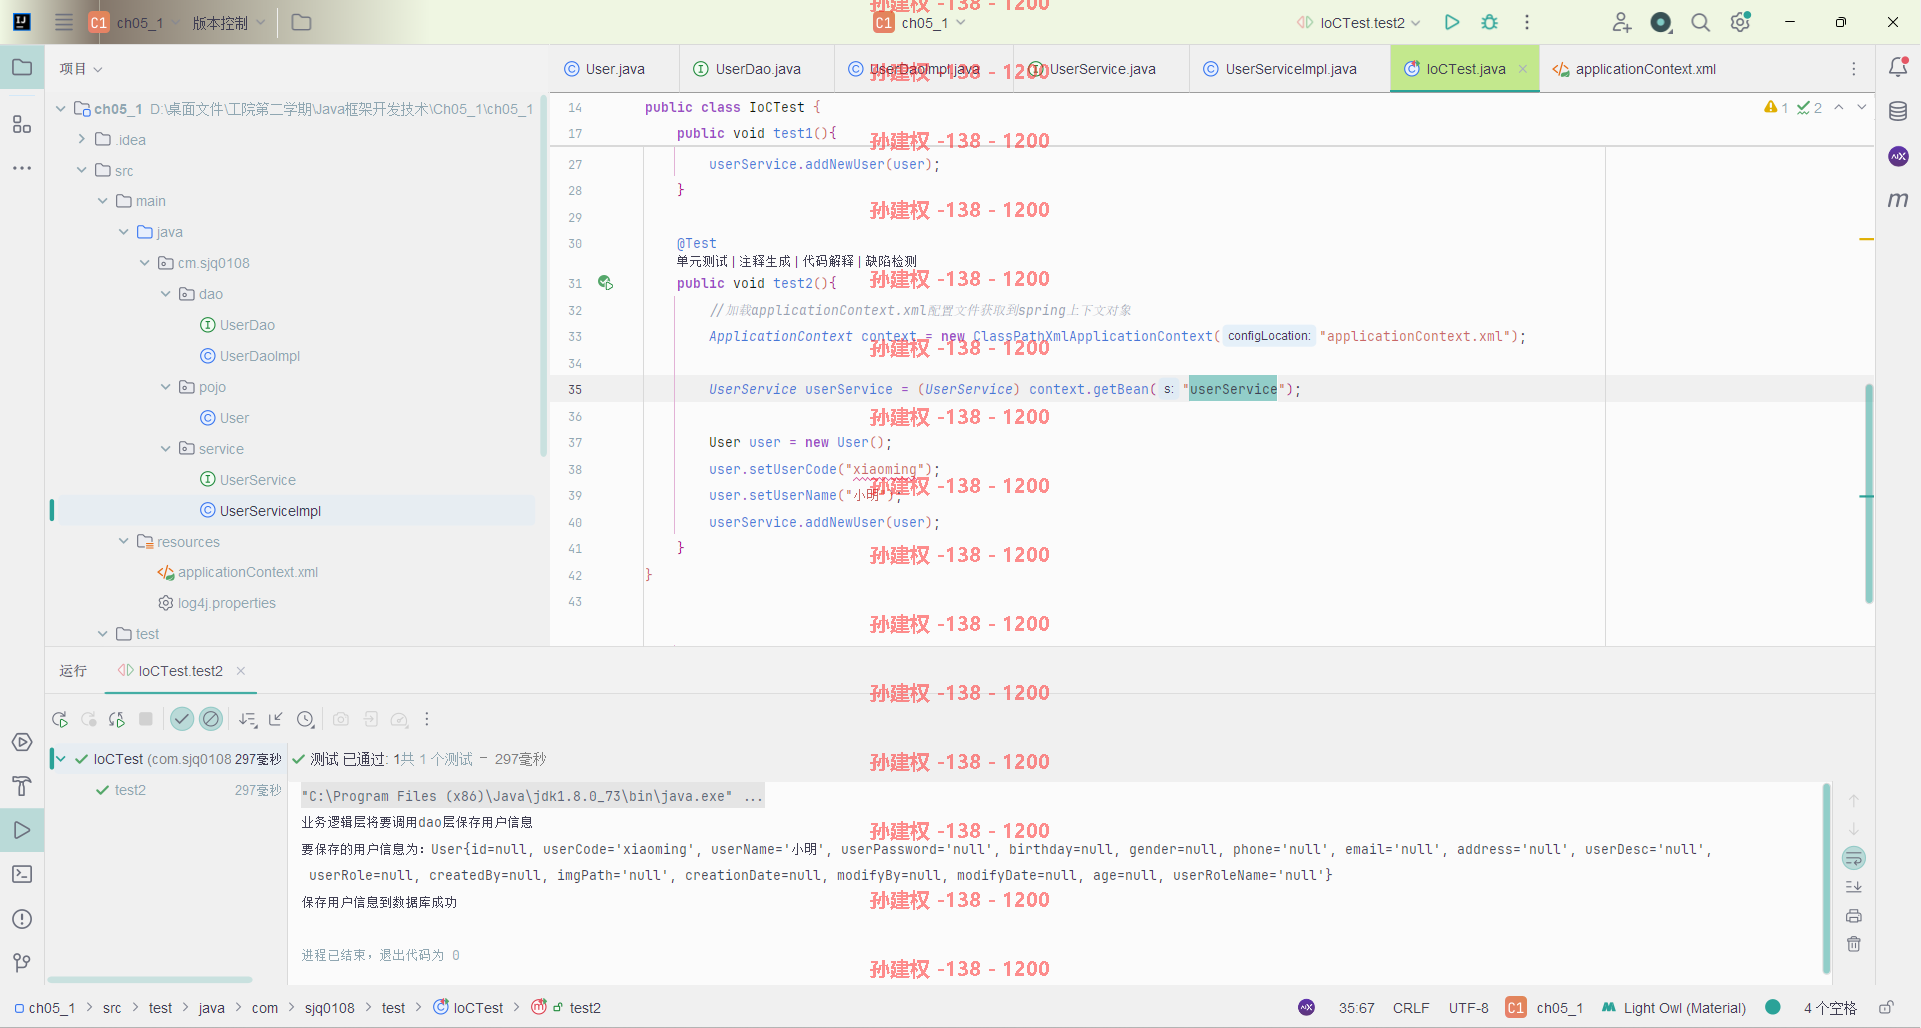The image size is (1921, 1028).
Task: Open the Maven tool window m icon
Action: pos(1897,199)
